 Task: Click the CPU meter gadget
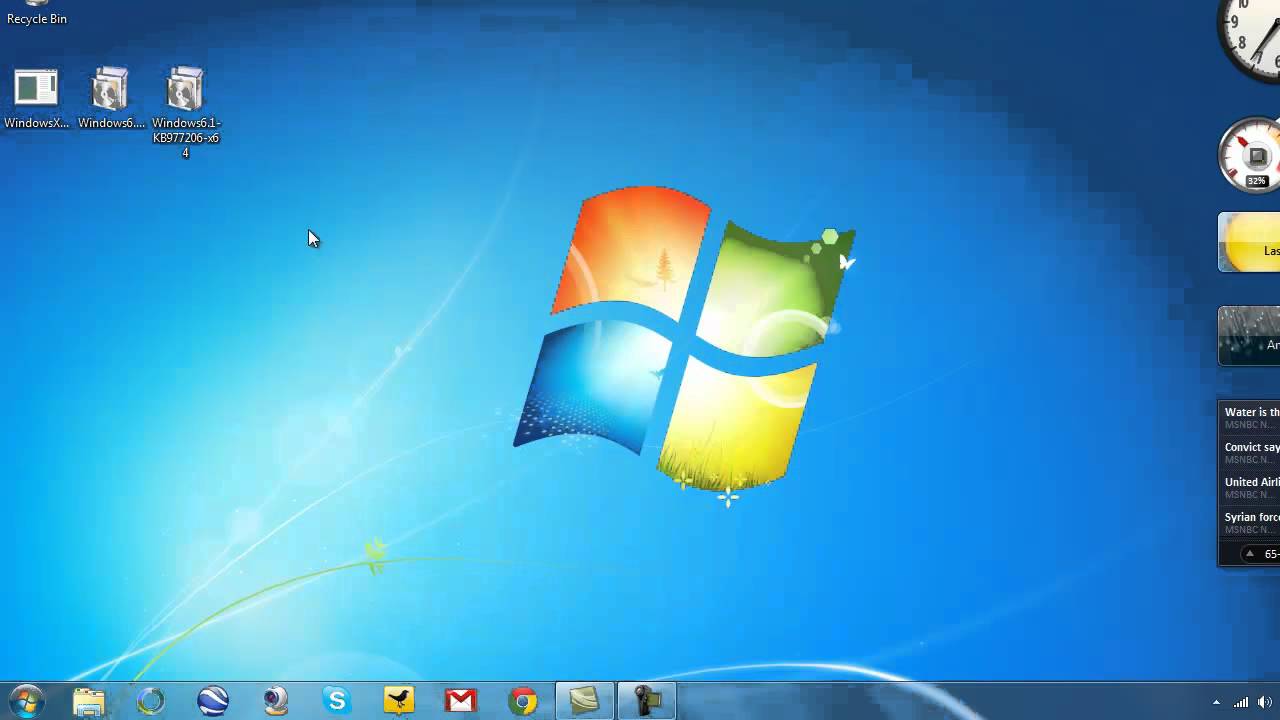1250,155
